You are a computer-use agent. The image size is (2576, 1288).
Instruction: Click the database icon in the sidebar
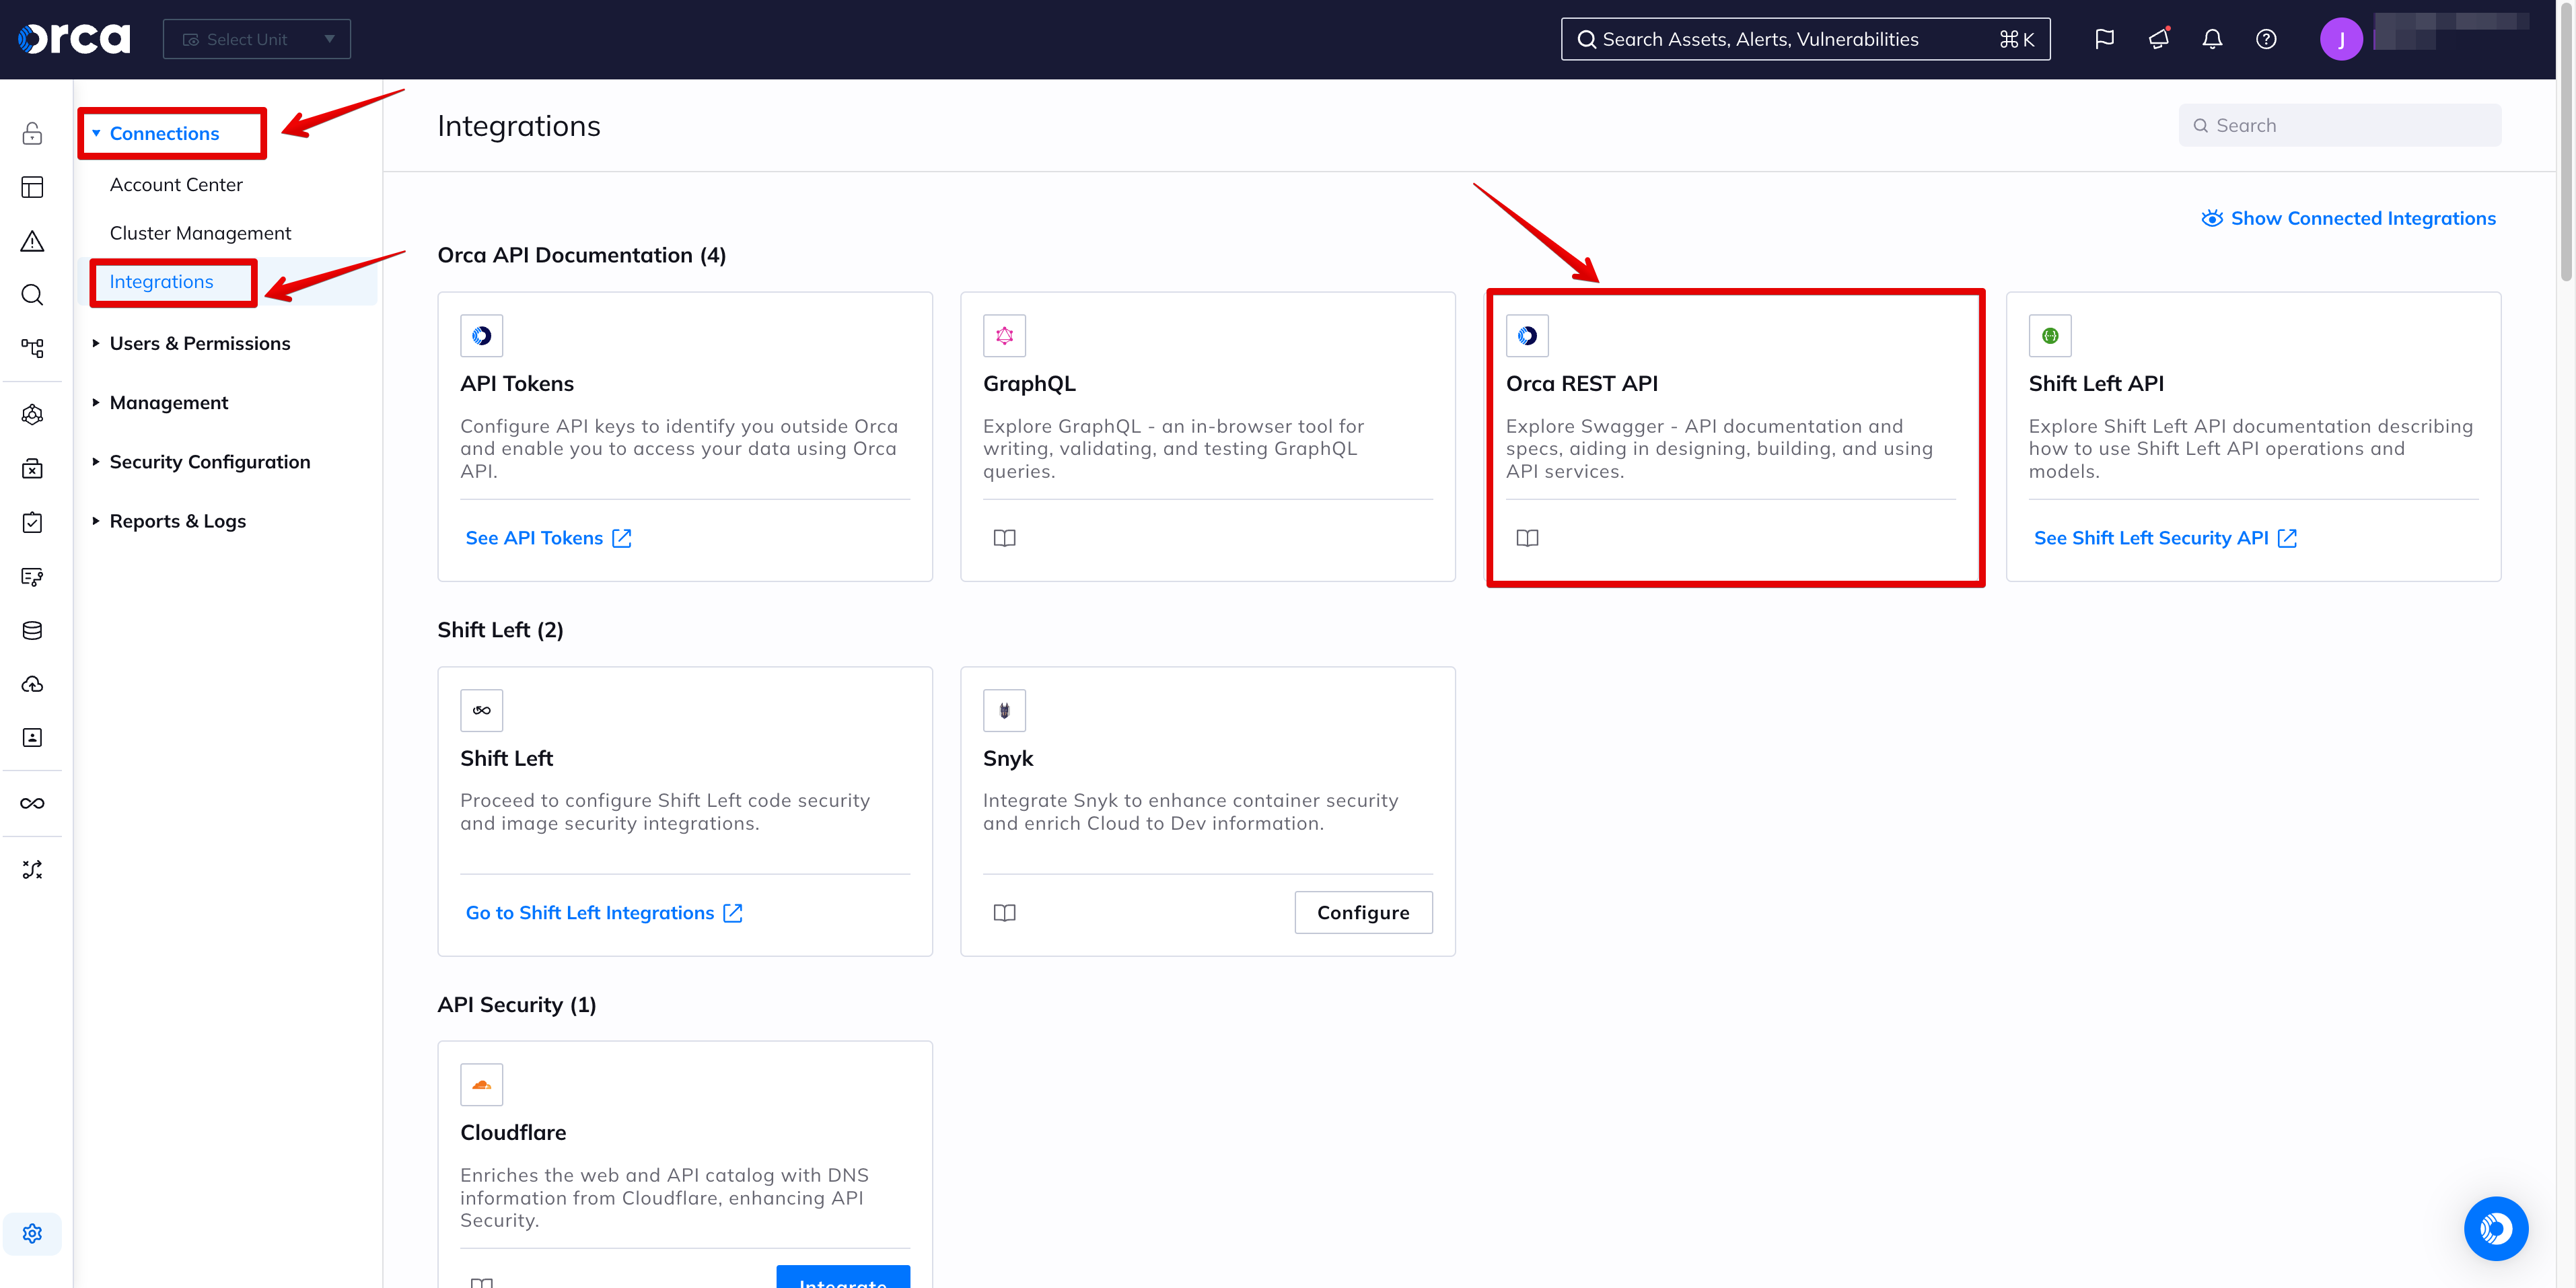pos(32,630)
